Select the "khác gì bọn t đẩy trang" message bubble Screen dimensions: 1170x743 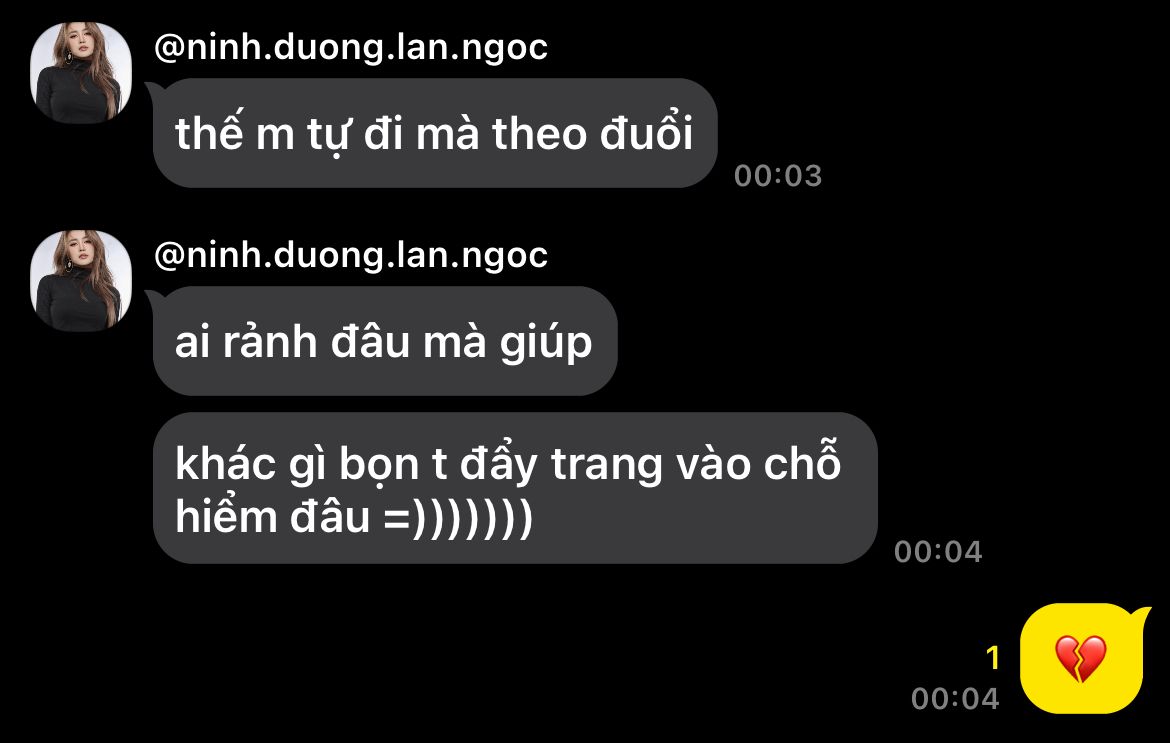click(515, 488)
